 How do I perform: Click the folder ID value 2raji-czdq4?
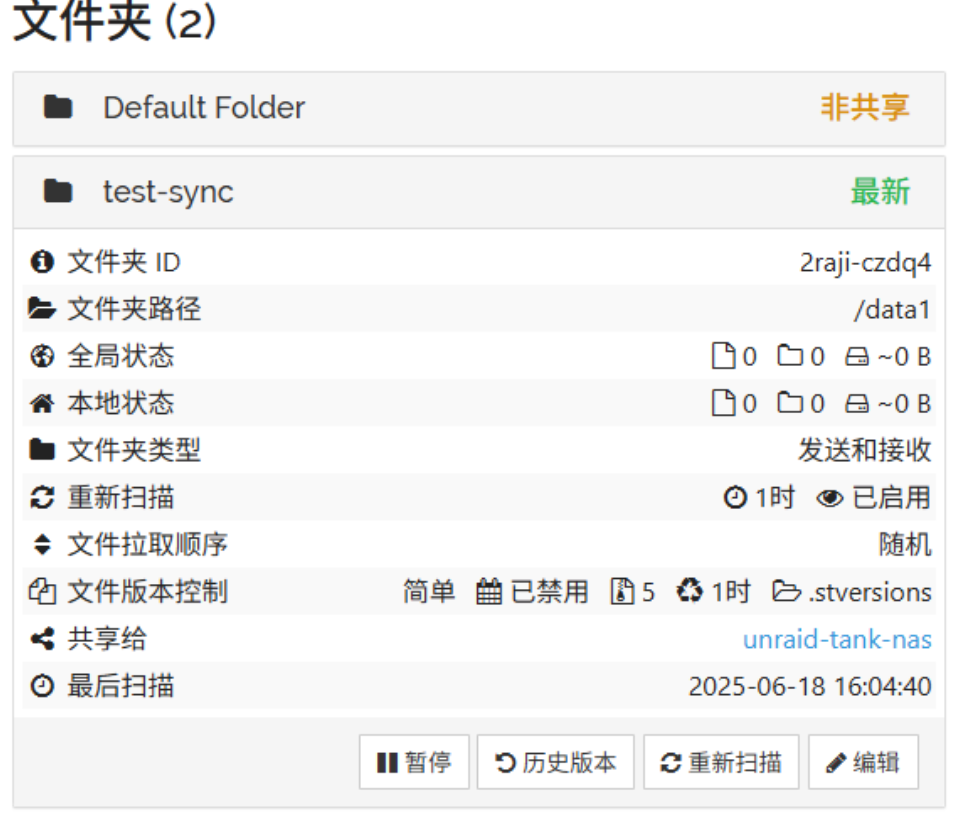click(865, 263)
